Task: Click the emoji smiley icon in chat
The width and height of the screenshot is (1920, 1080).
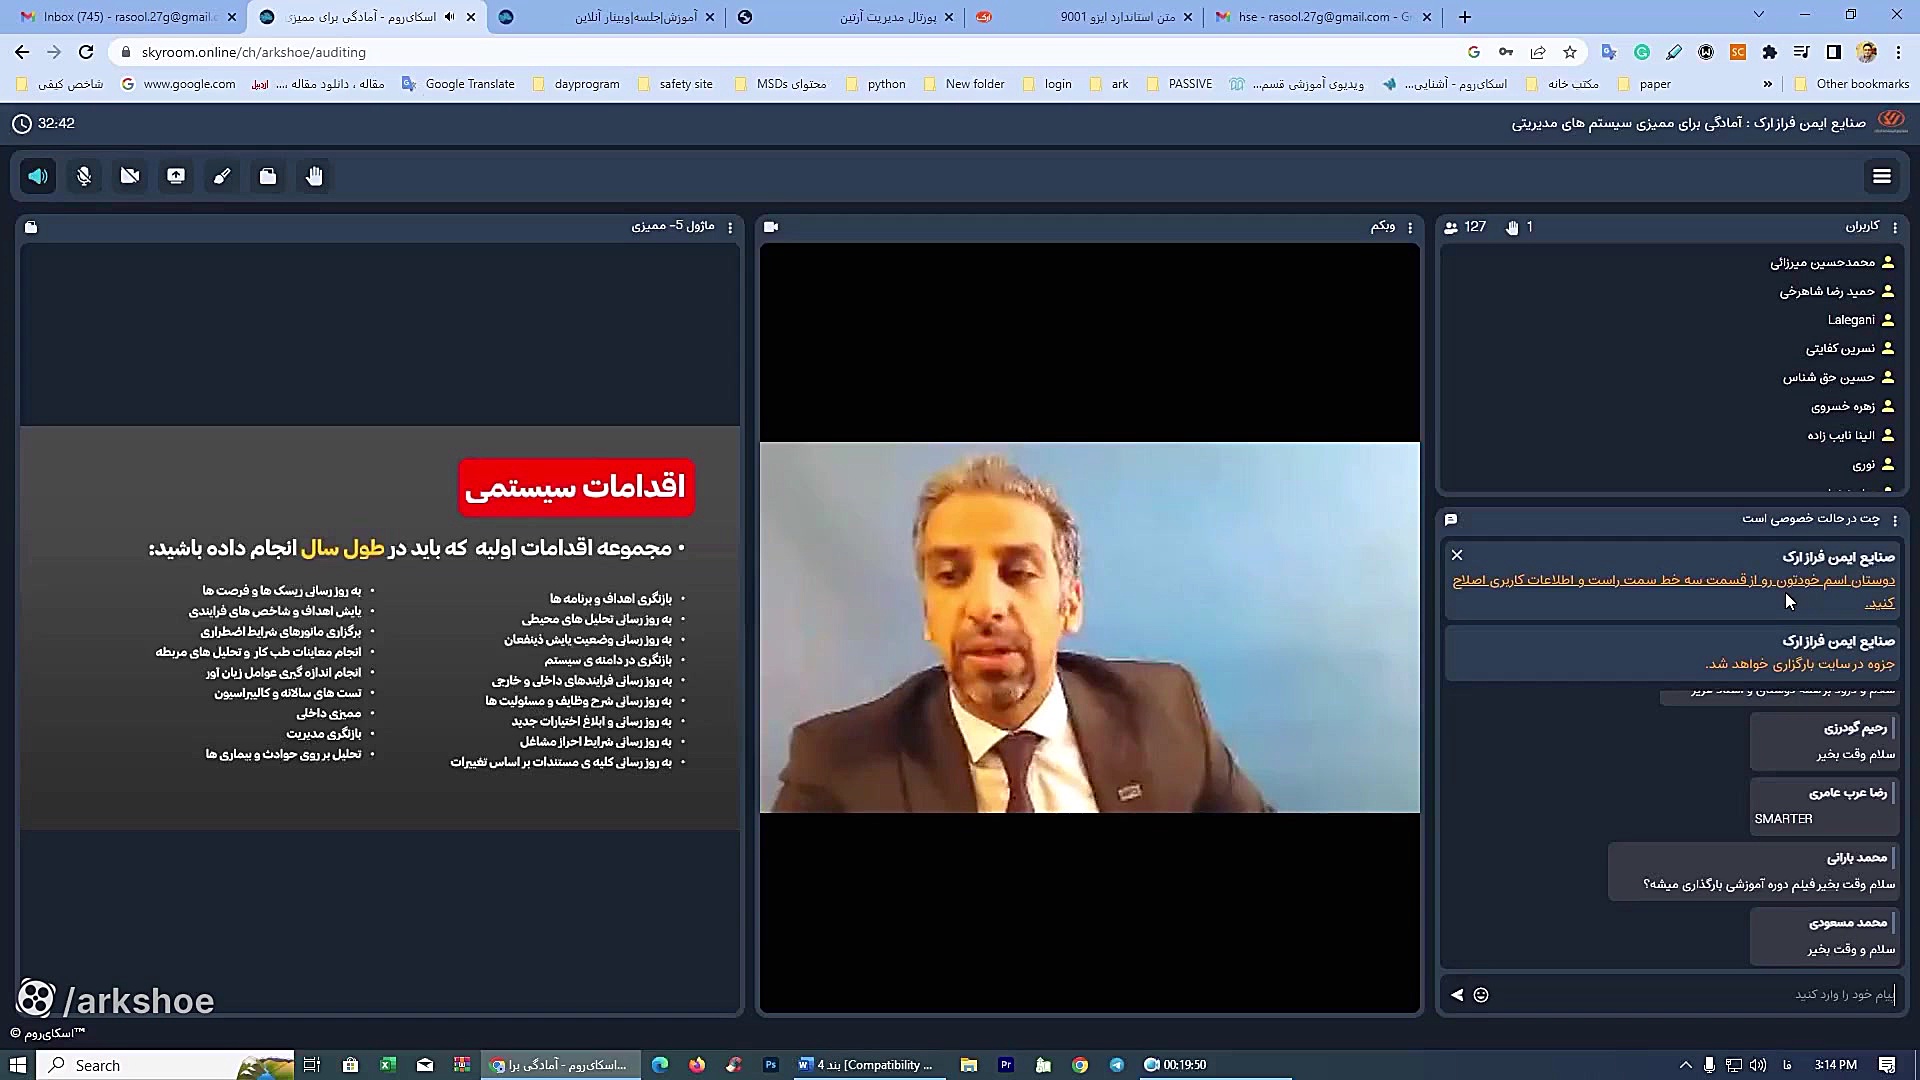Action: 1481,995
